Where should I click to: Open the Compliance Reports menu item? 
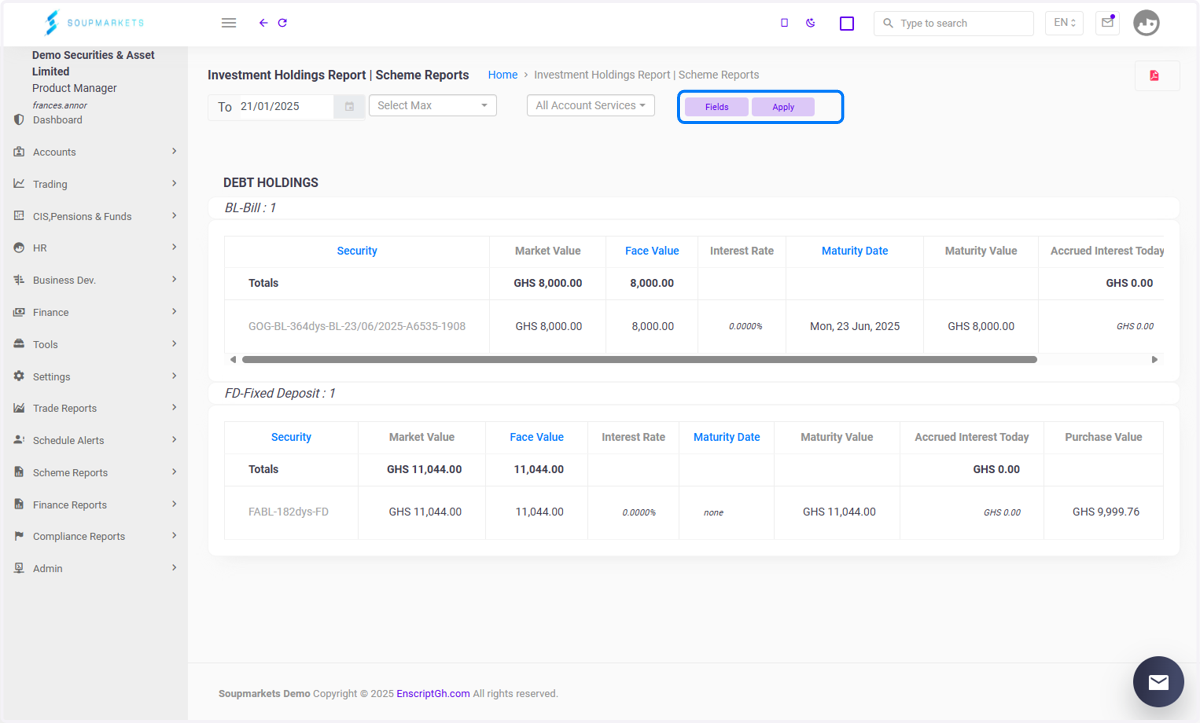pyautogui.click(x=79, y=537)
